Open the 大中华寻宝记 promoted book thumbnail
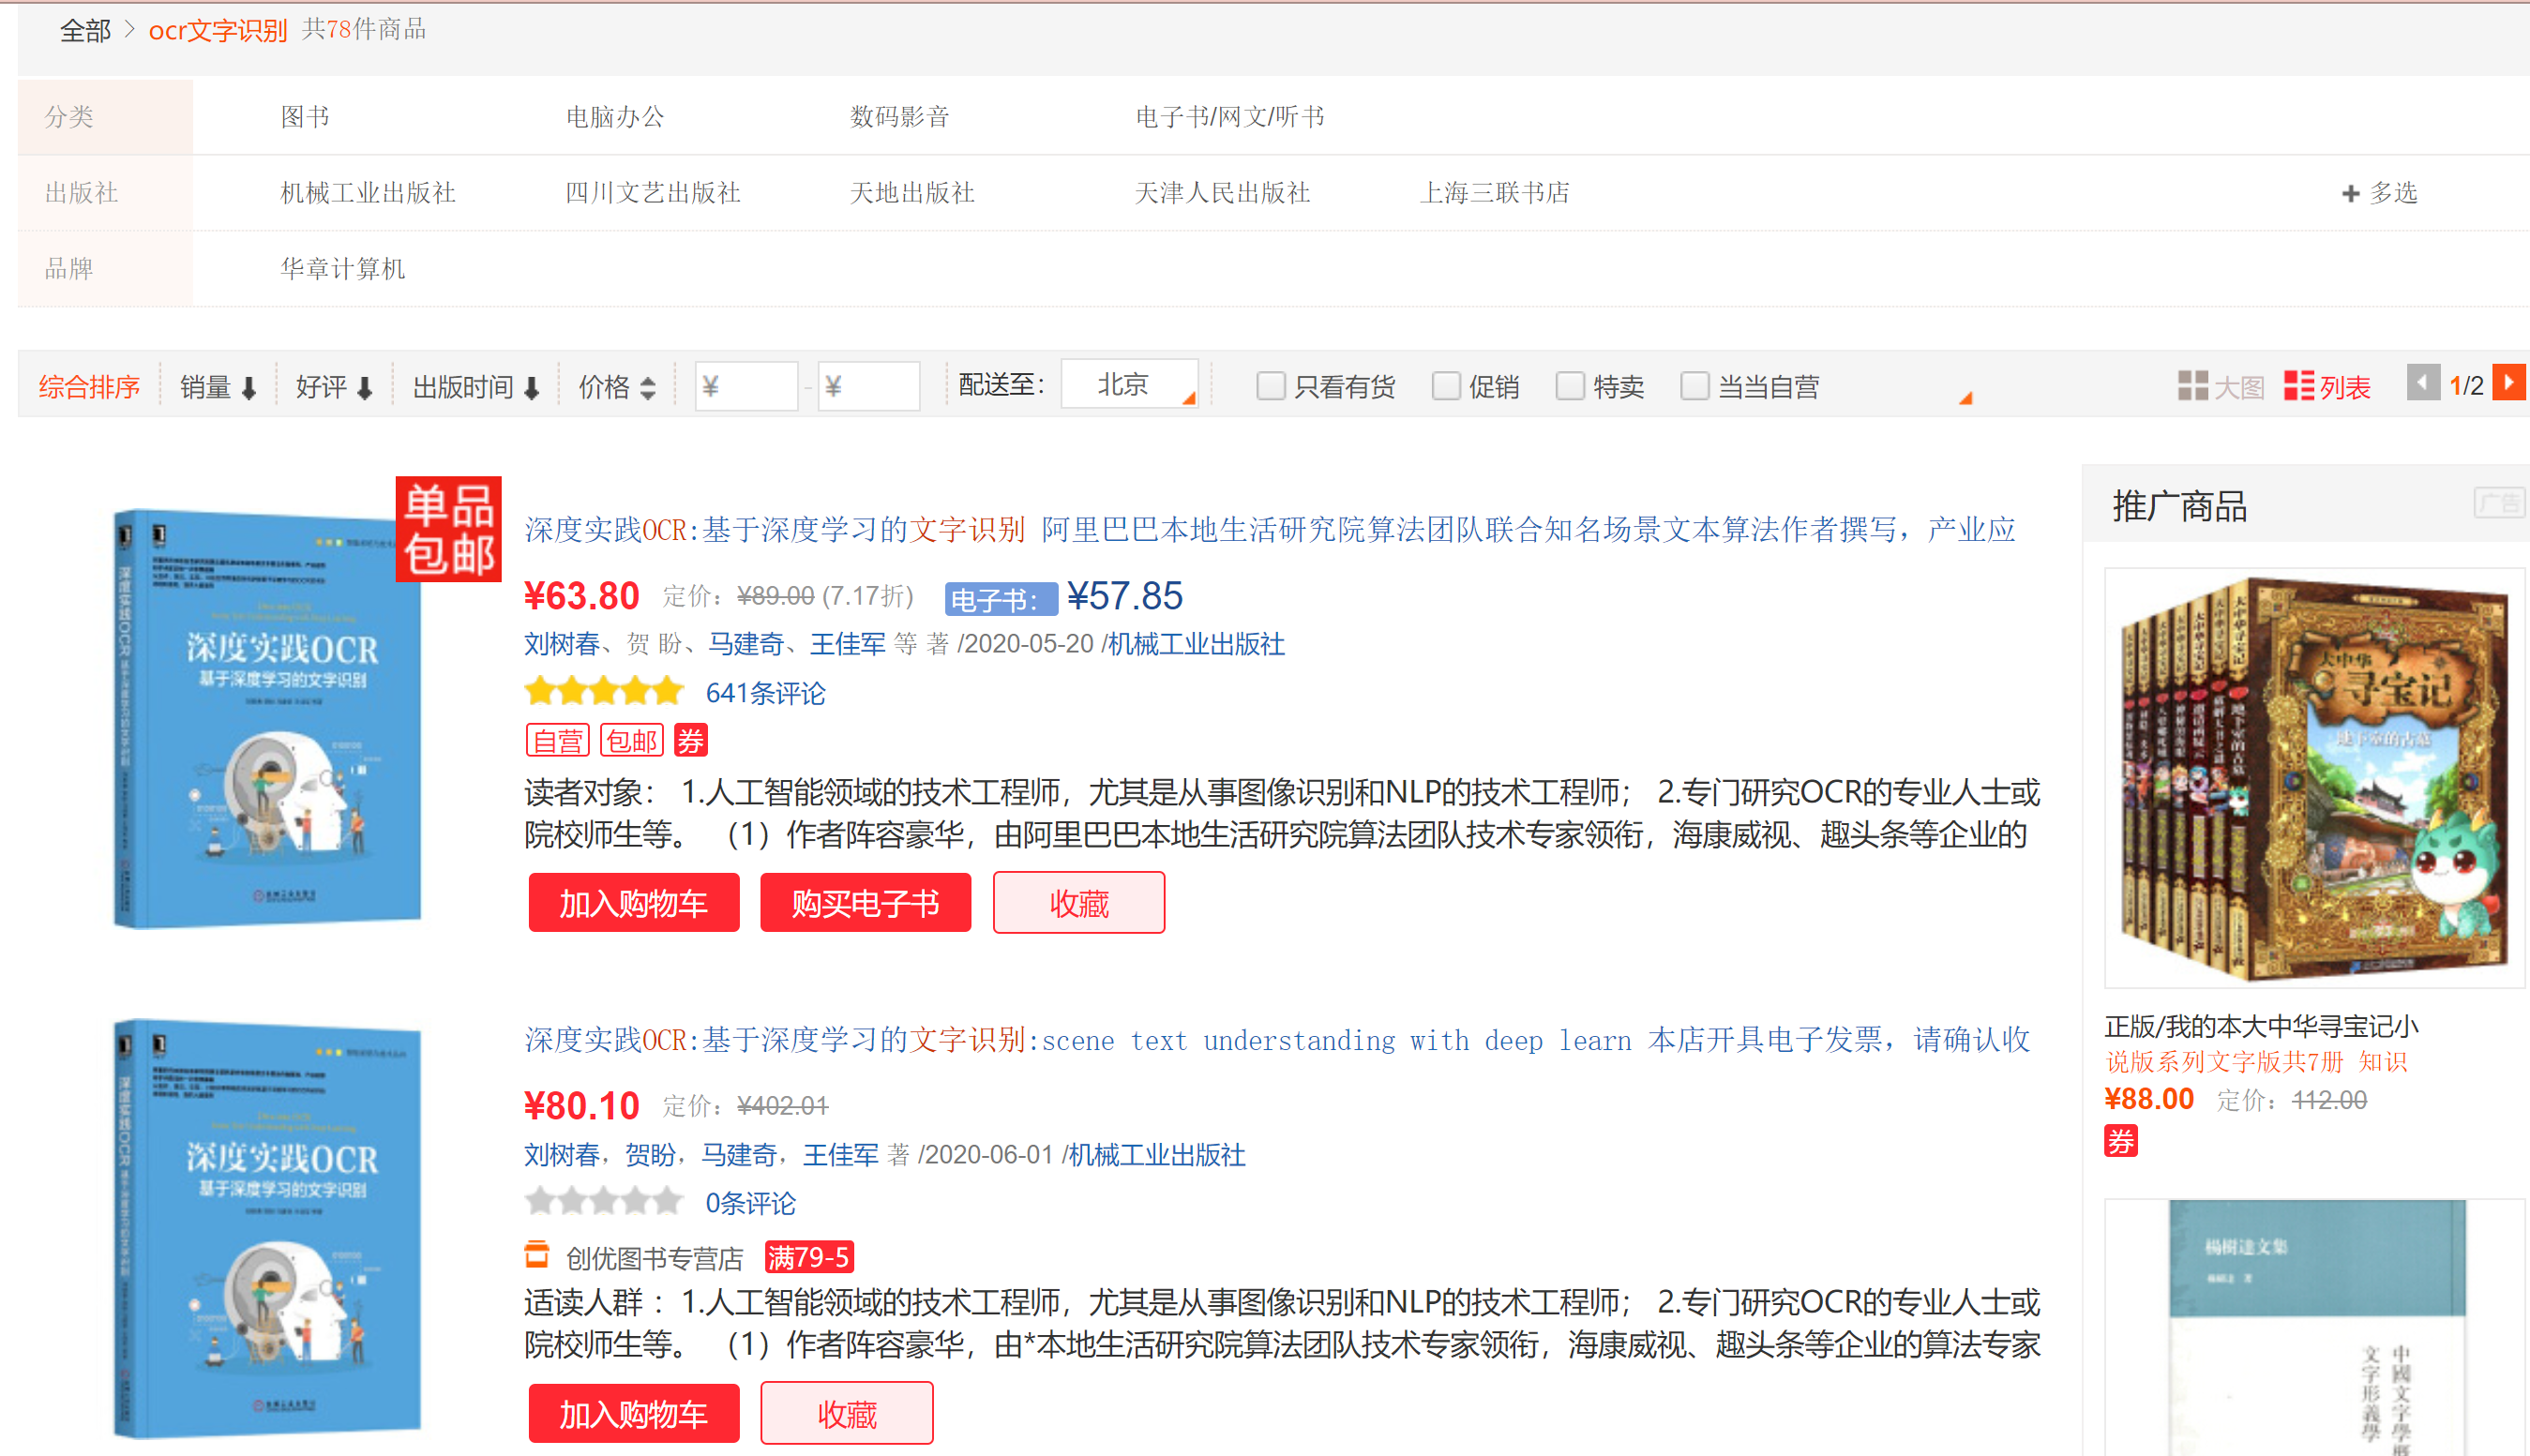The width and height of the screenshot is (2530, 1456). (x=2313, y=777)
